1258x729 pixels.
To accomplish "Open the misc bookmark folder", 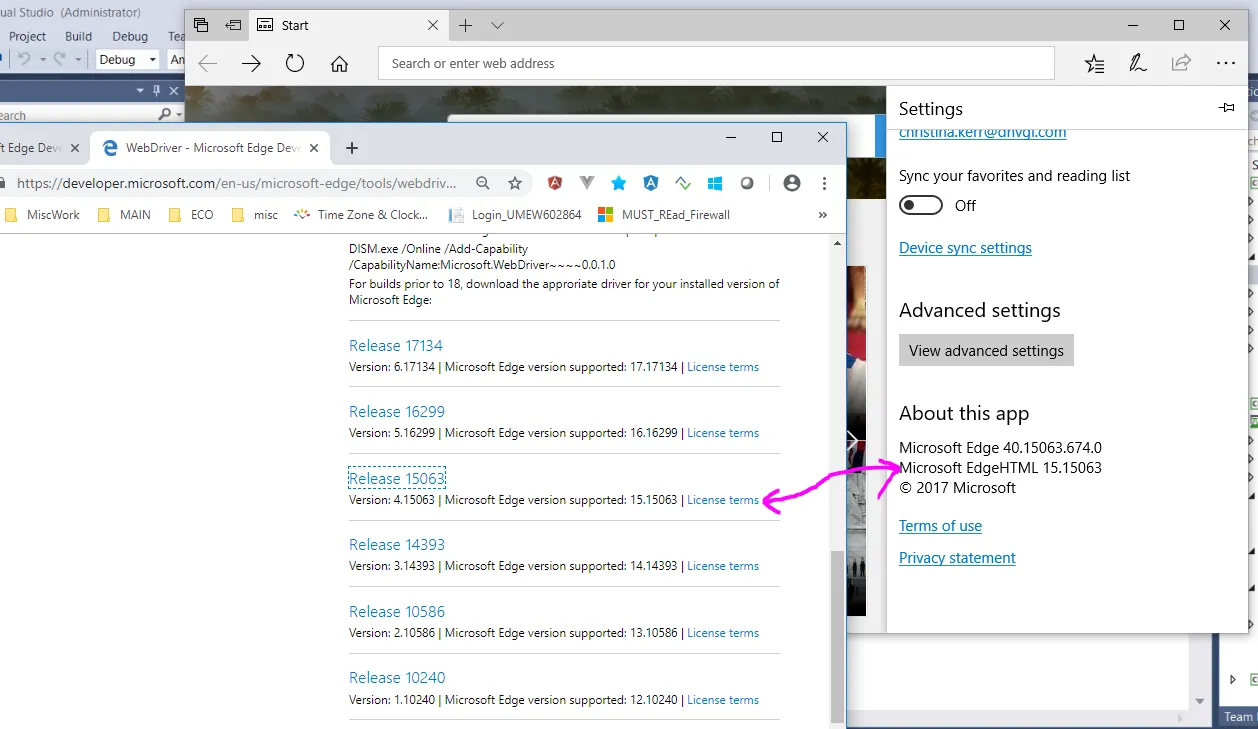I will [255, 214].
